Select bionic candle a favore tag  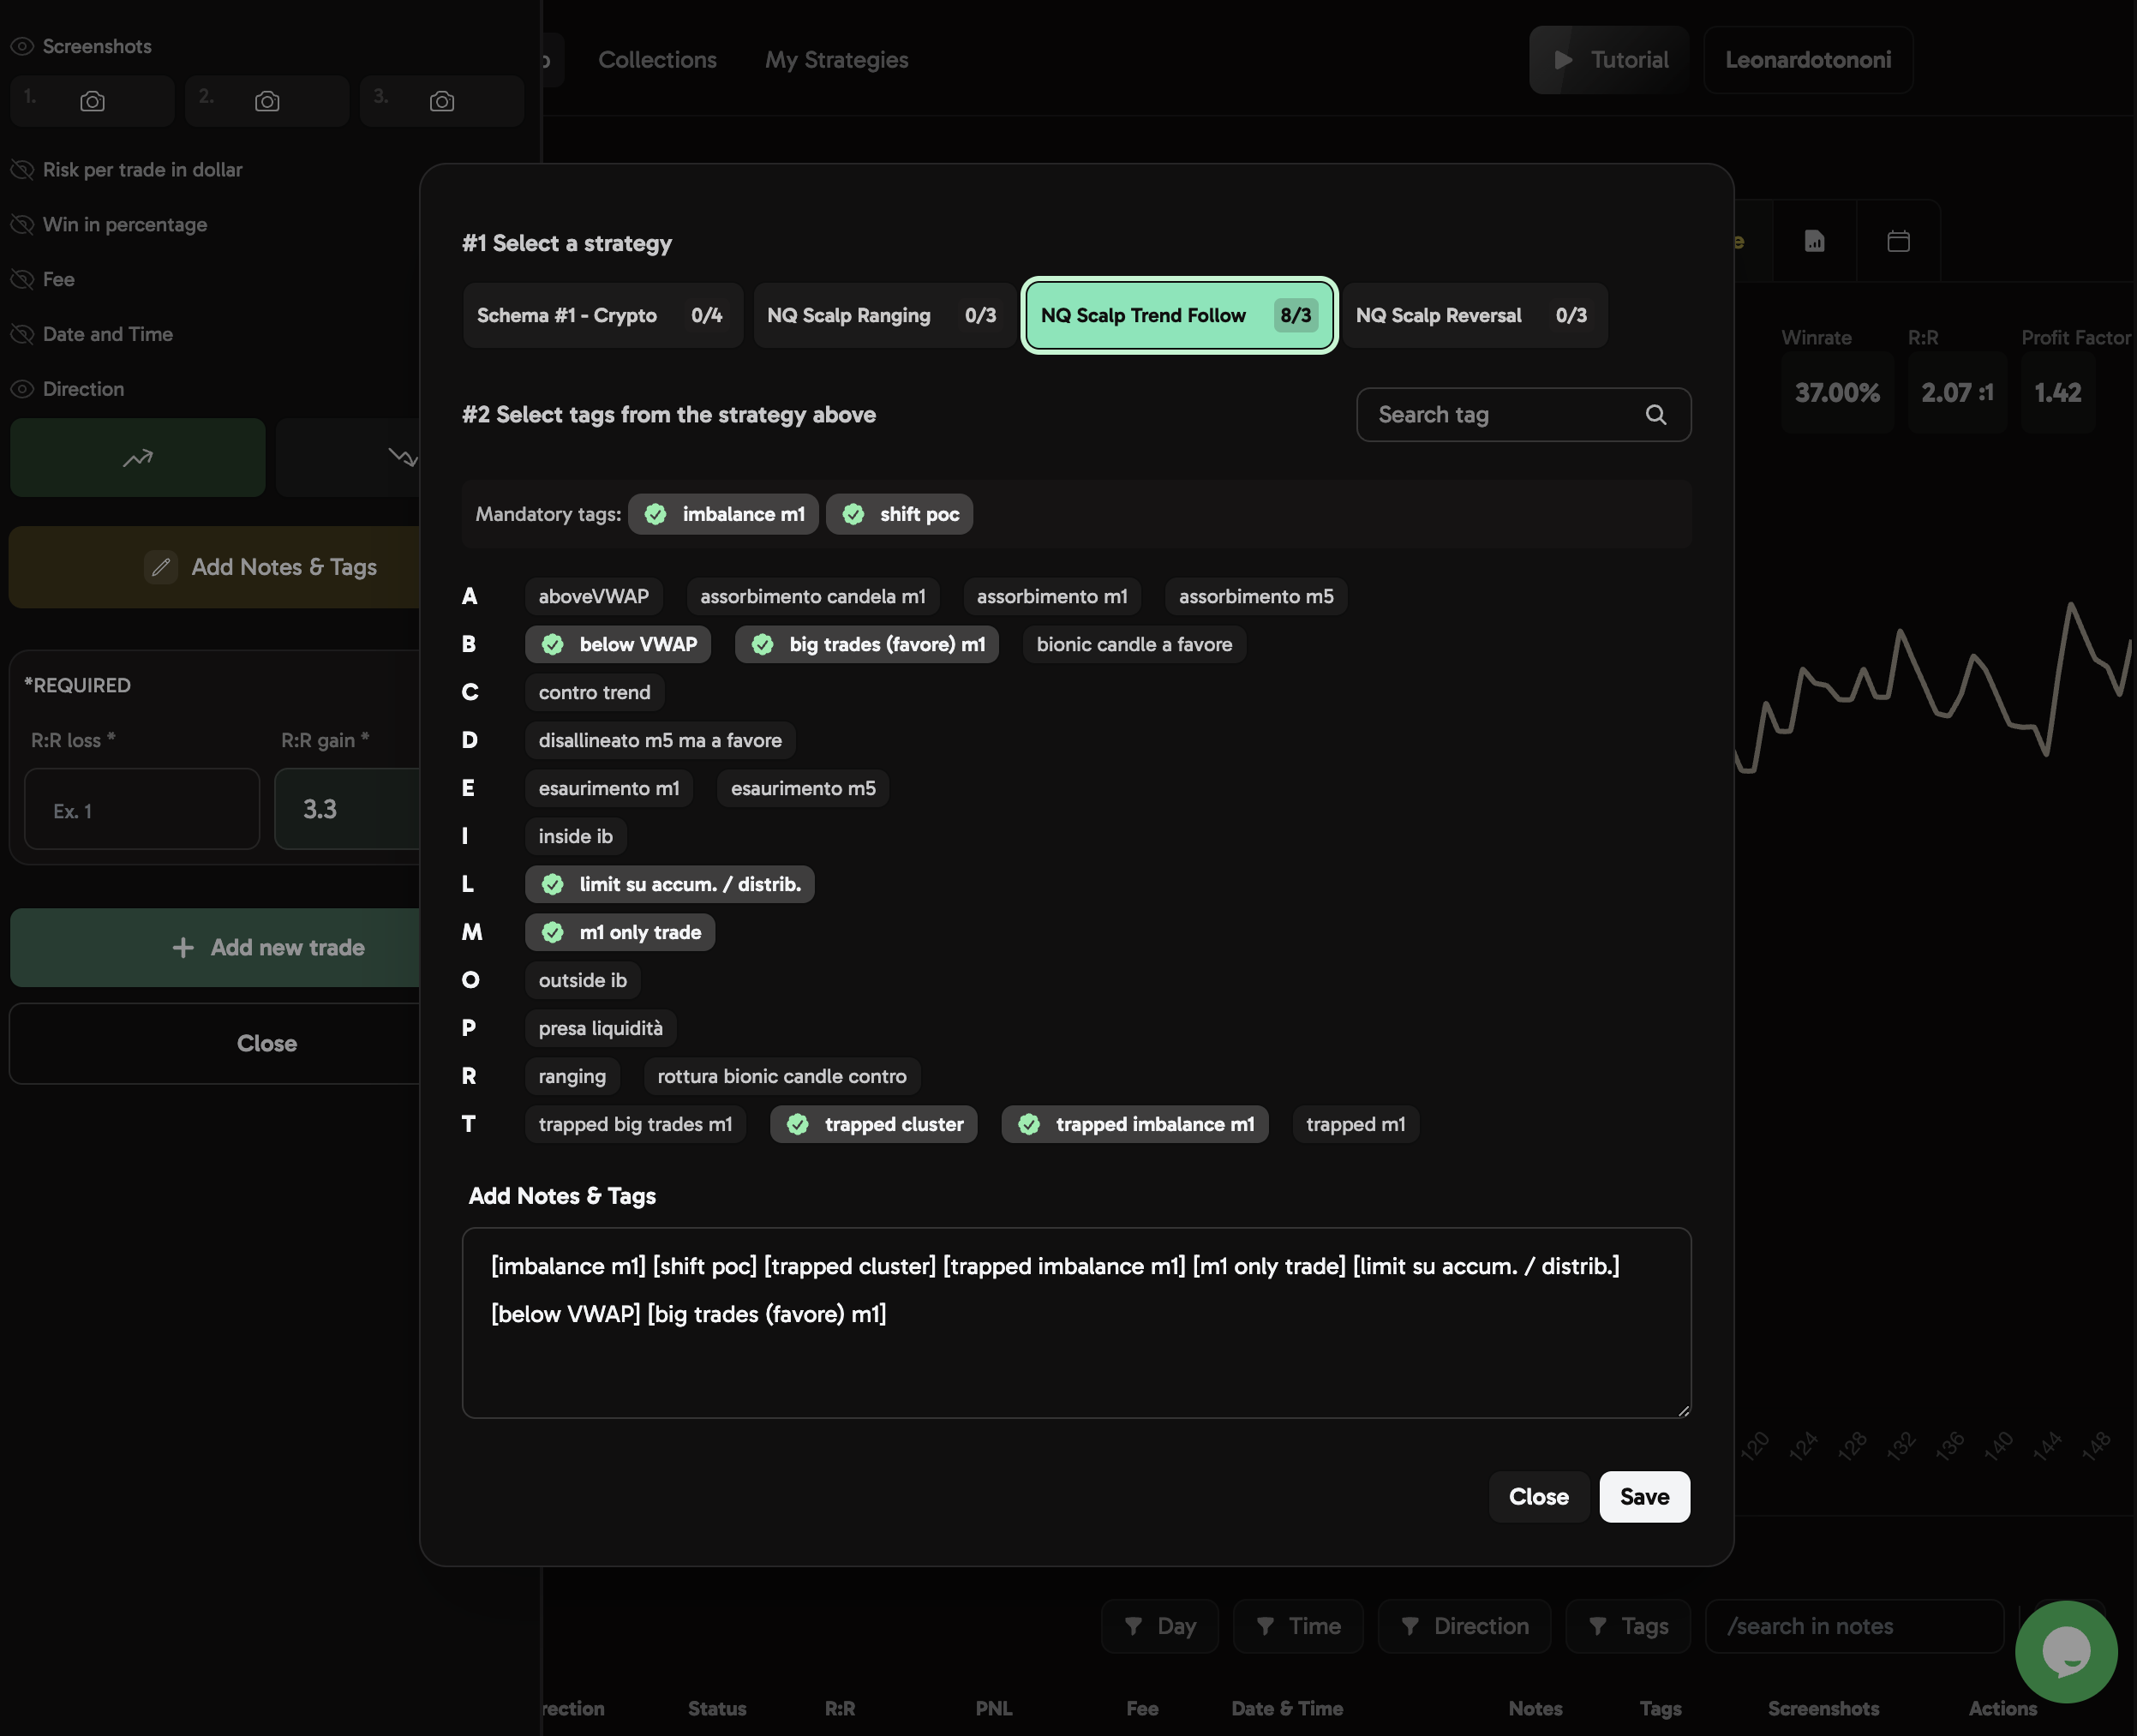pos(1134,644)
